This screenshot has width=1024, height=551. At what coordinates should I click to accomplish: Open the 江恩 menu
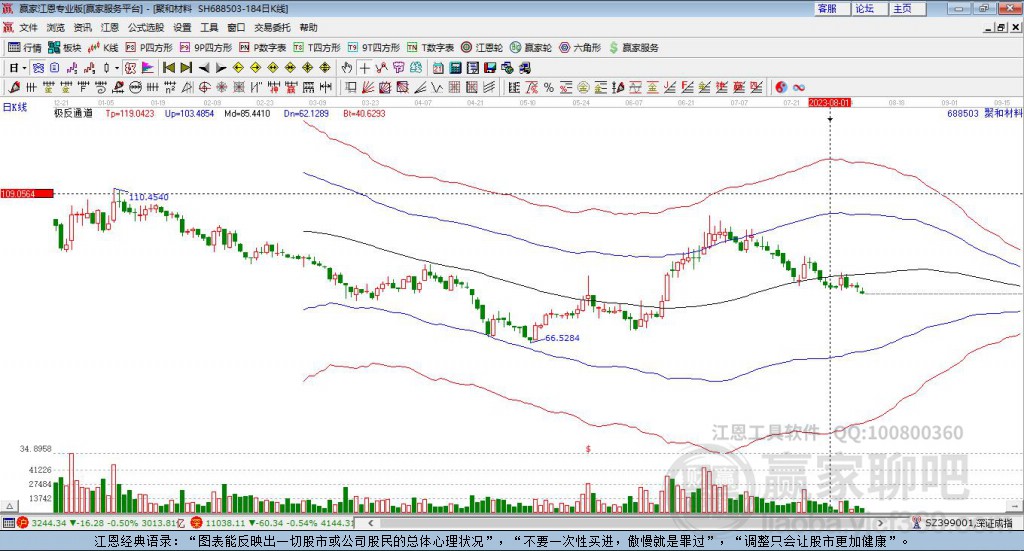click(110, 27)
